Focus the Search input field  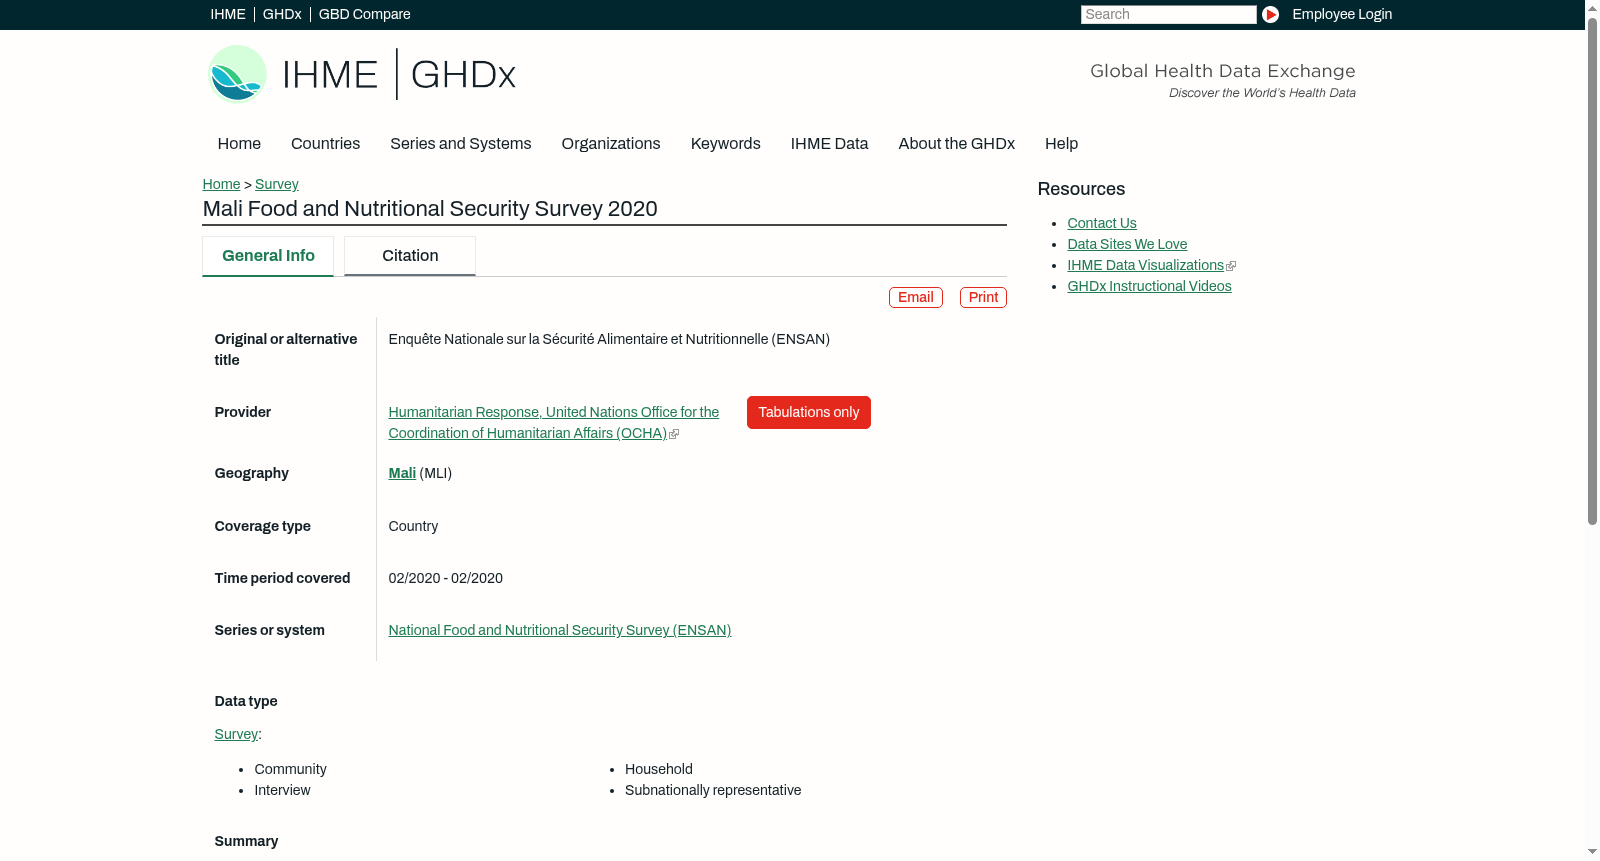tap(1168, 14)
